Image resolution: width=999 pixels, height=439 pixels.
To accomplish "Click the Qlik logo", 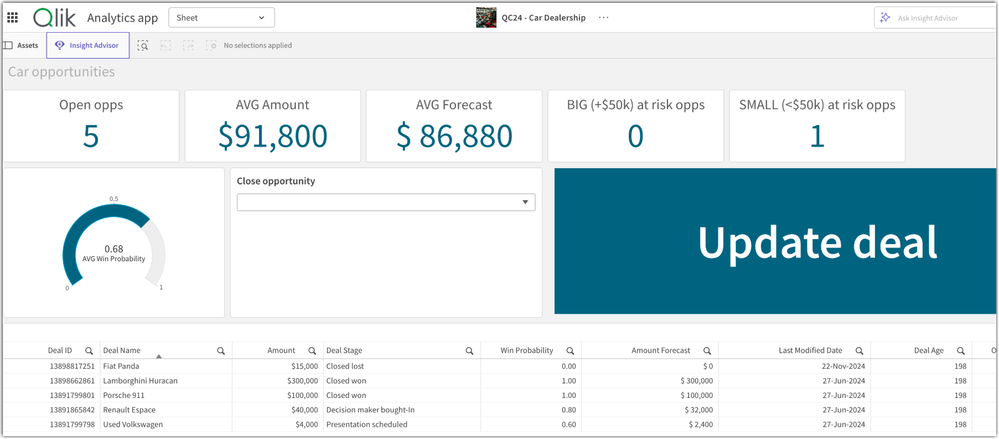I will click(x=54, y=17).
